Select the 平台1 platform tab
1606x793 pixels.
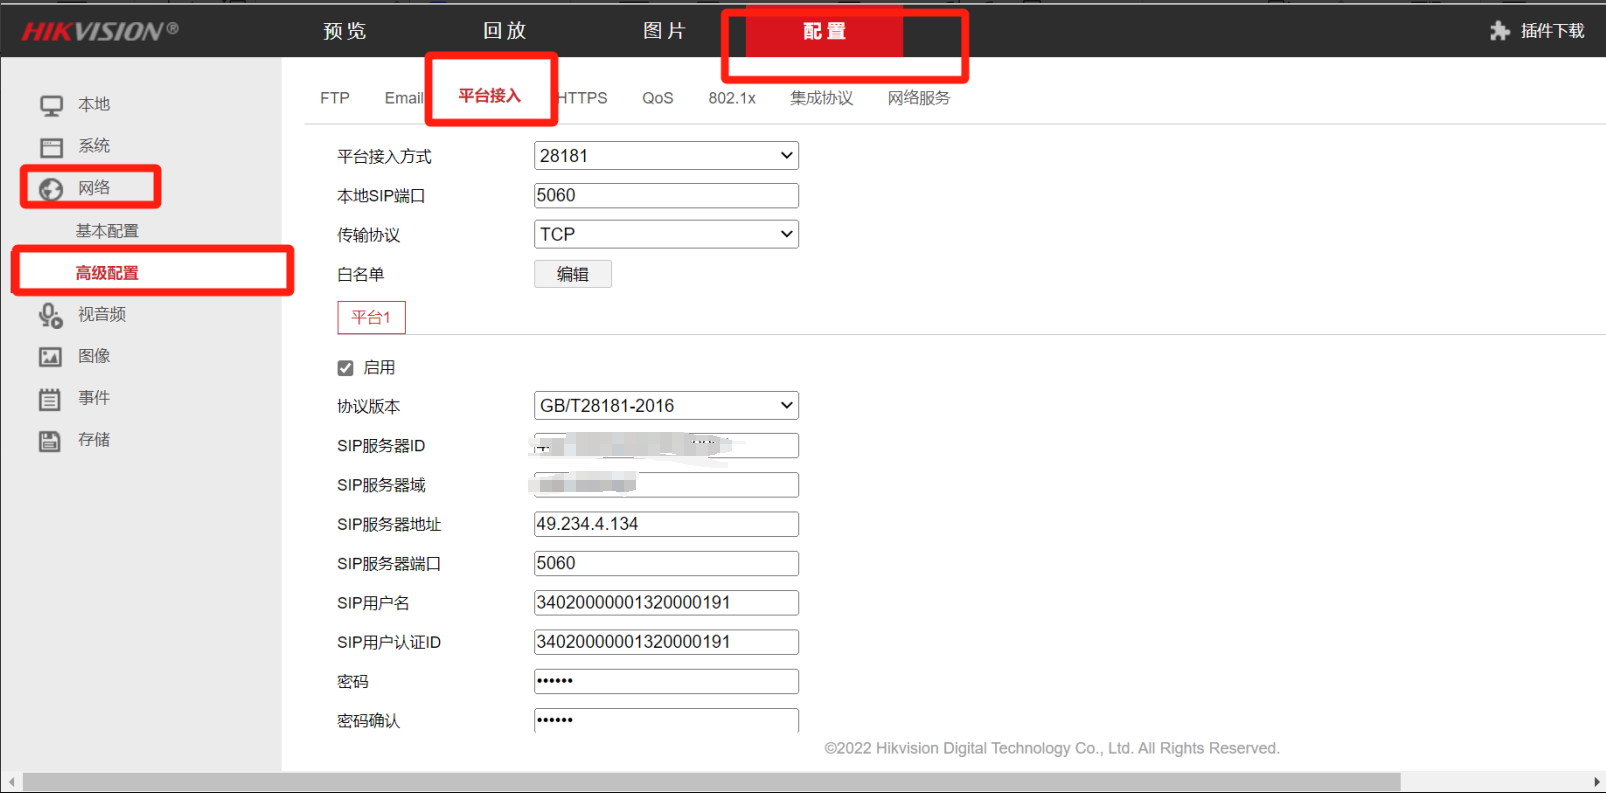point(371,318)
